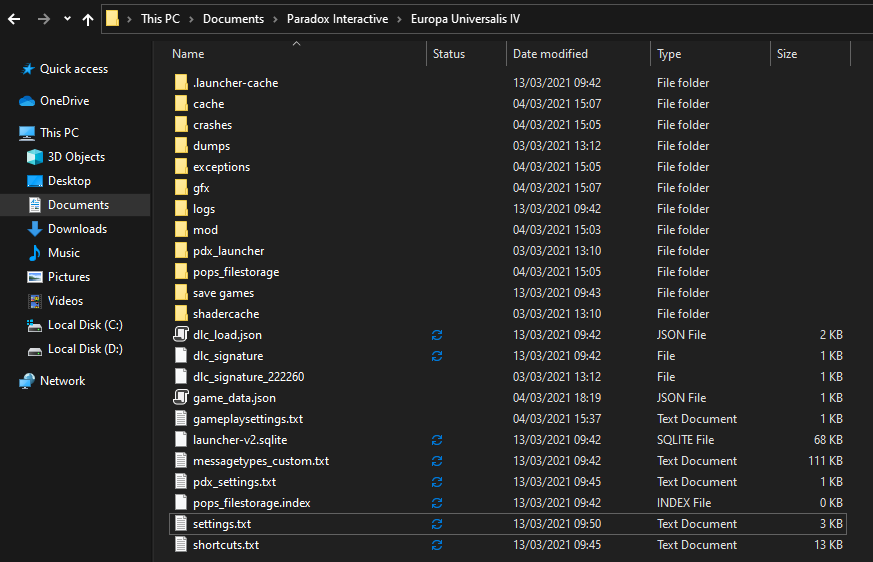Viewport: 873px width, 562px height.
Task: Expand the chevron after Documents in address bar
Action: point(273,19)
